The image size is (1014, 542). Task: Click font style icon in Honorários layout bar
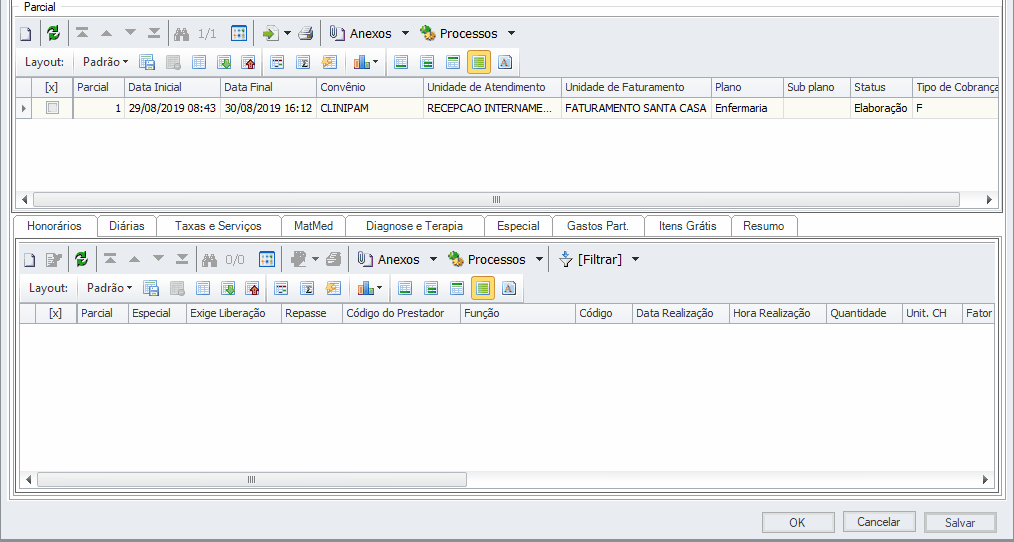coord(509,288)
